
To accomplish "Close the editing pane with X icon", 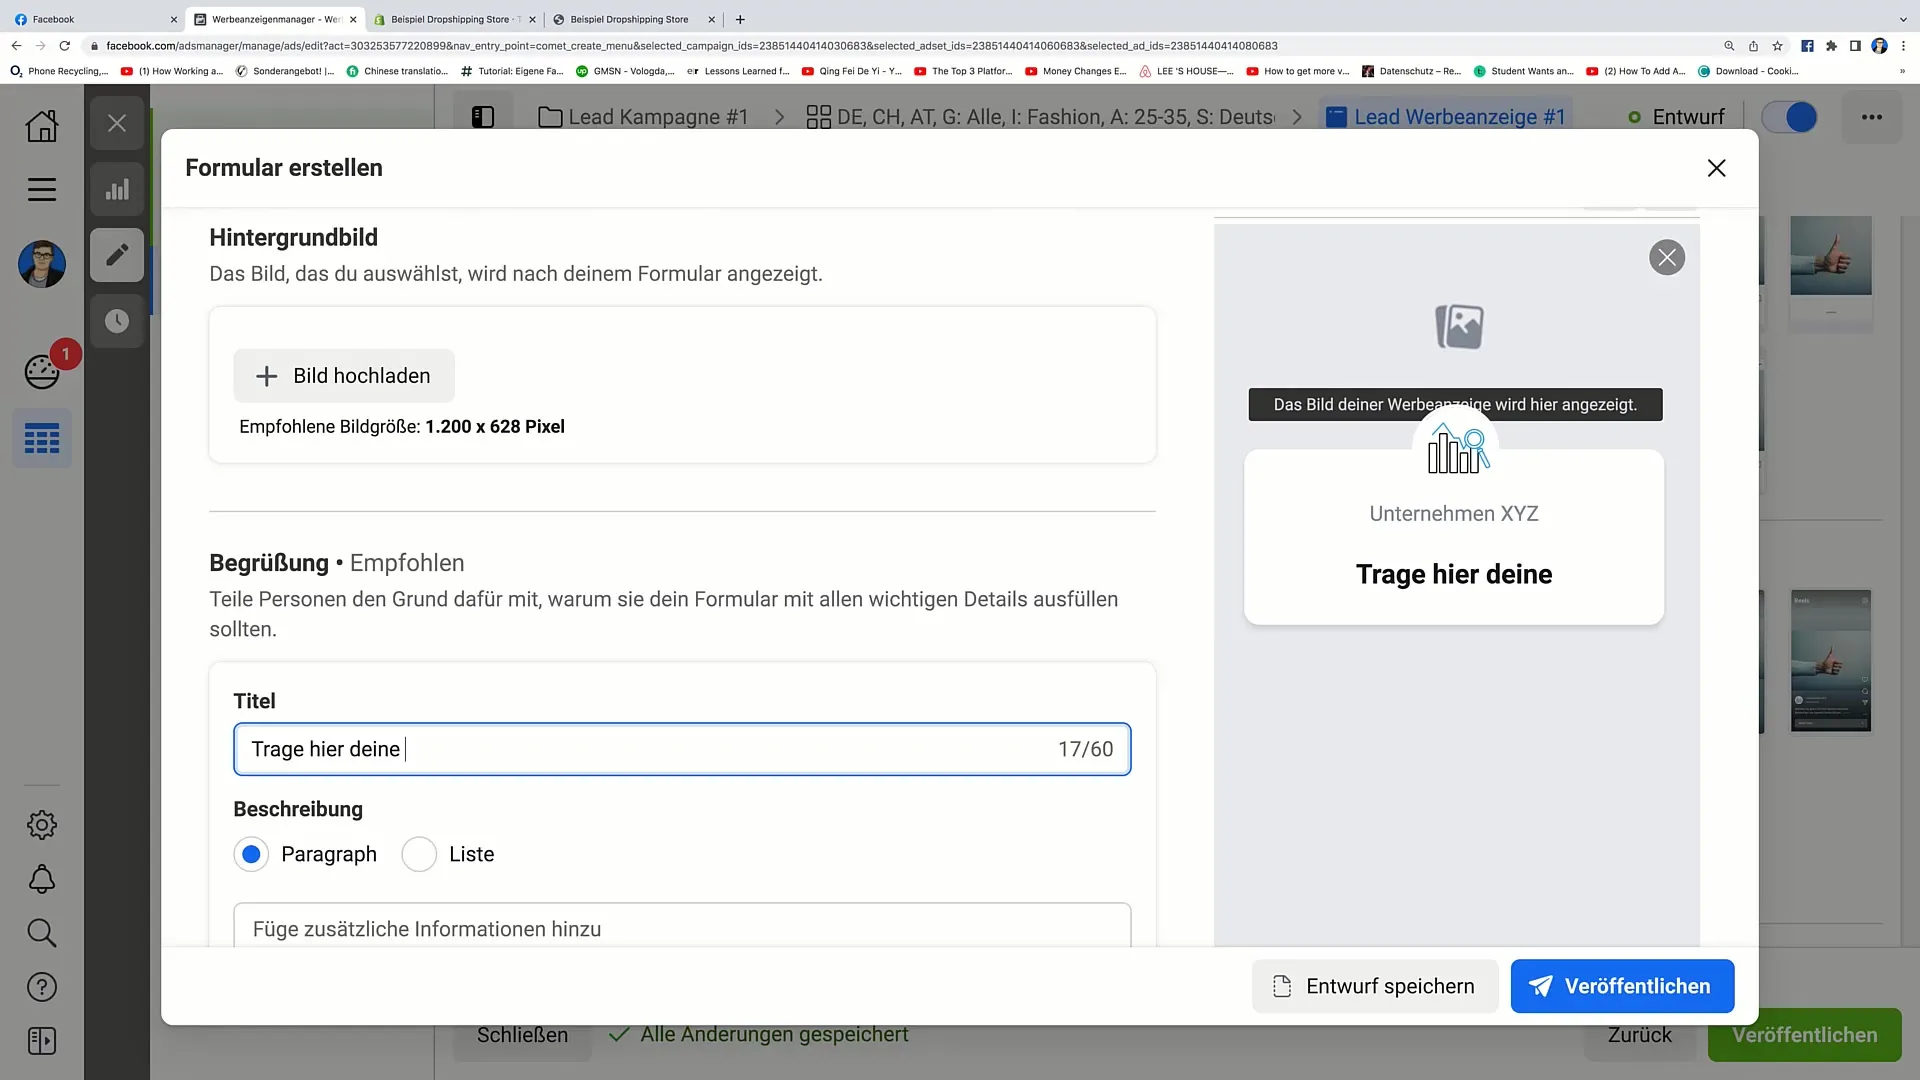I will 117,123.
